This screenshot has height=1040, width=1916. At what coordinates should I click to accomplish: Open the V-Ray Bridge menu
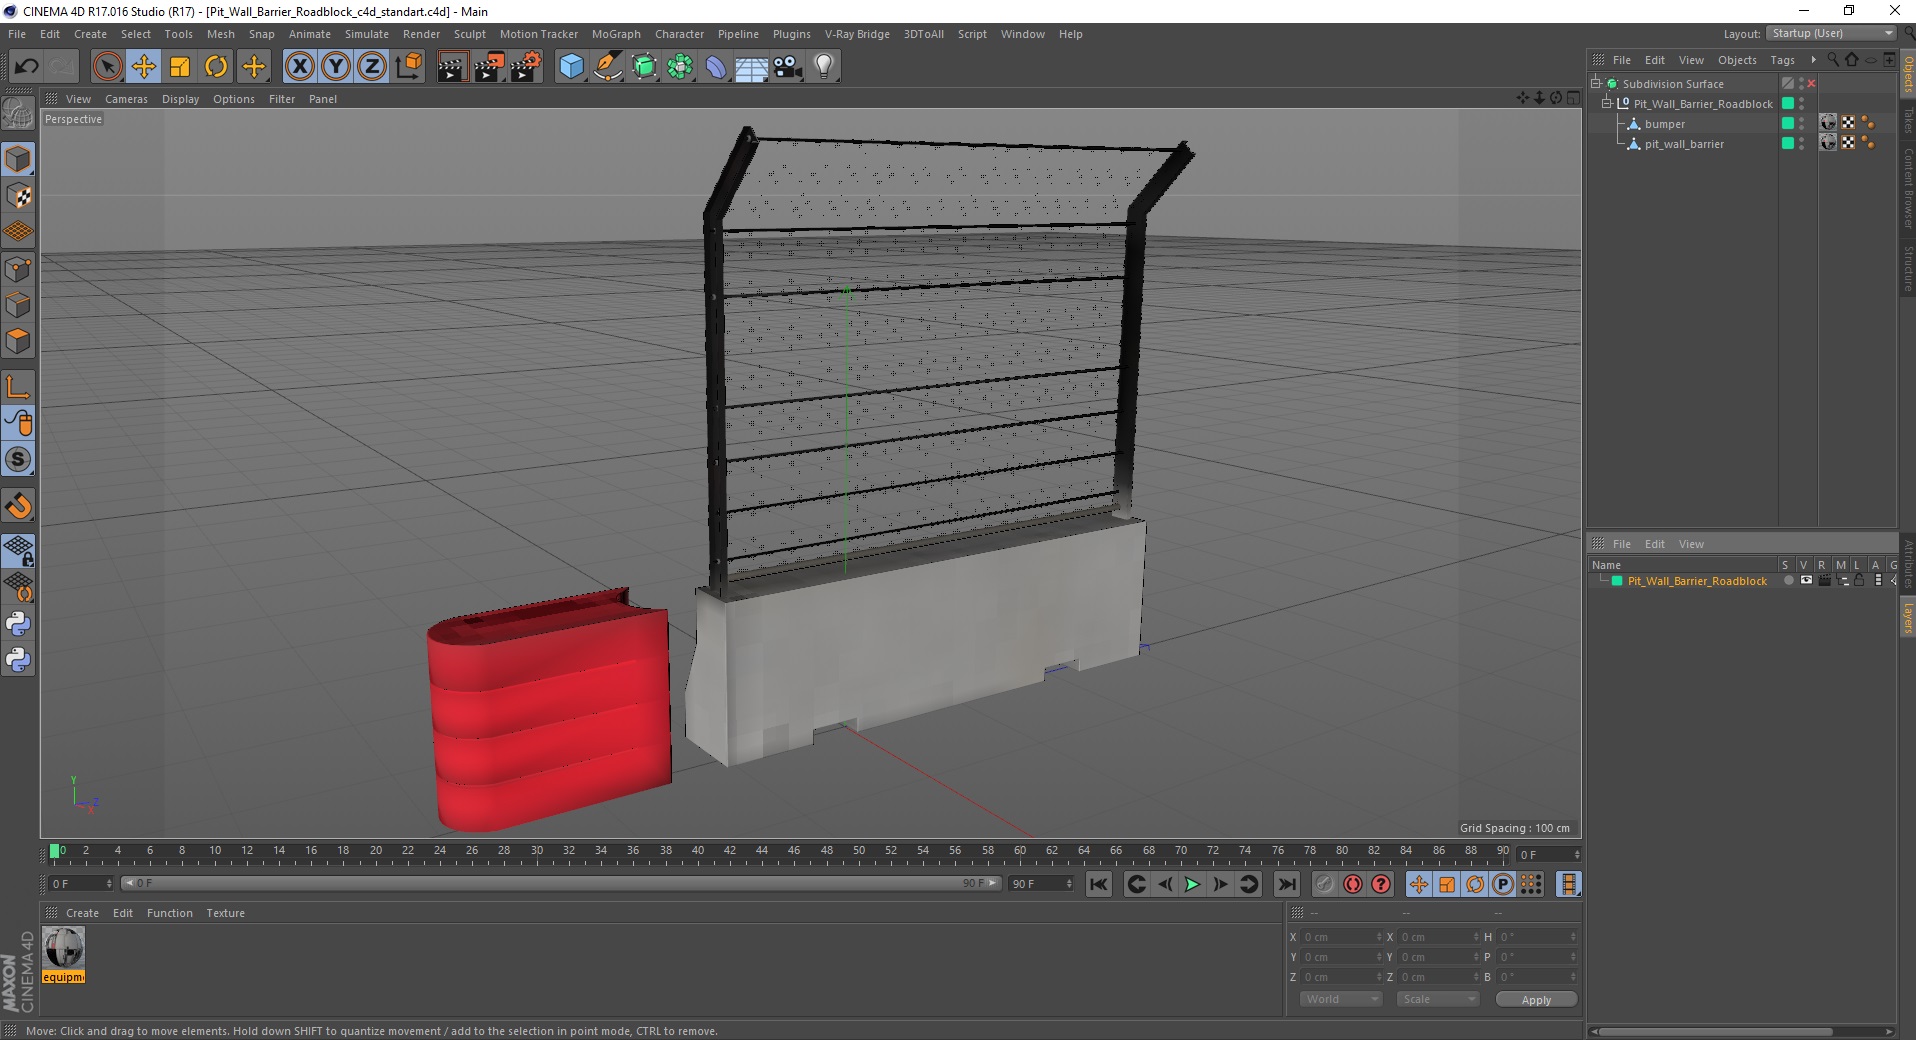click(857, 34)
